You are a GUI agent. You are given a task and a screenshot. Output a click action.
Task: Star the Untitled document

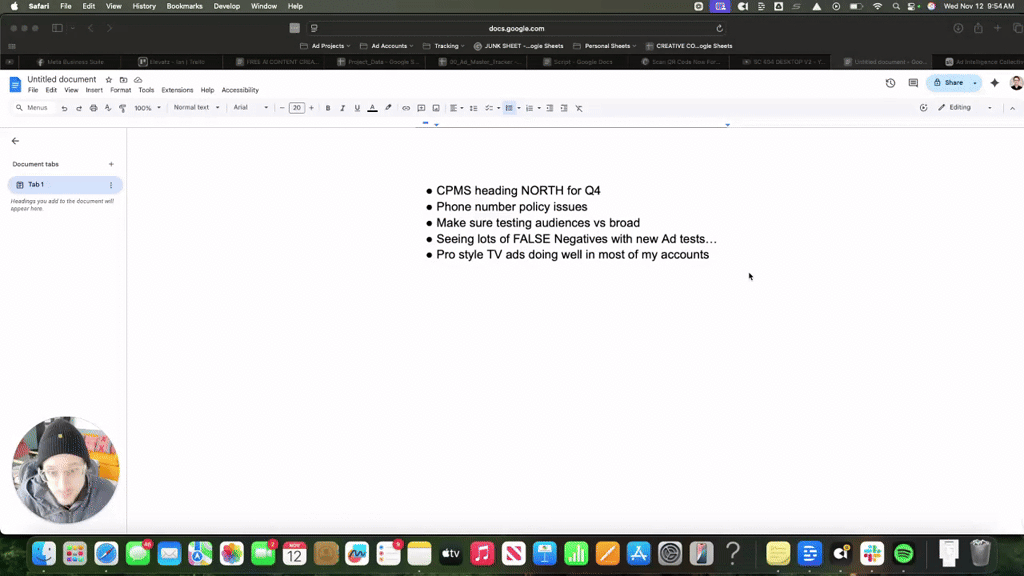pyautogui.click(x=108, y=80)
